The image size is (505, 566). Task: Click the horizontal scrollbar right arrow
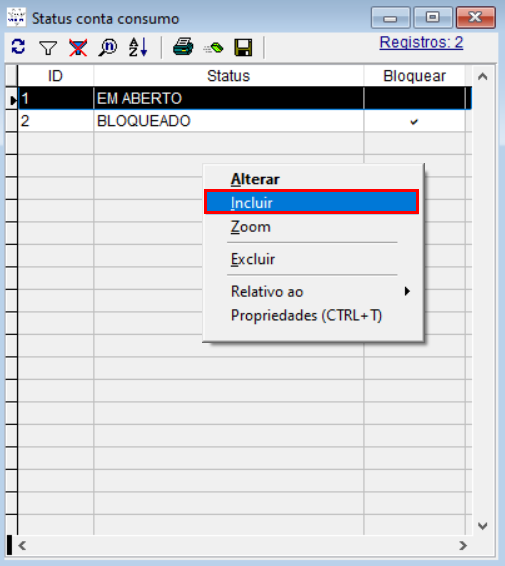pyautogui.click(x=463, y=545)
